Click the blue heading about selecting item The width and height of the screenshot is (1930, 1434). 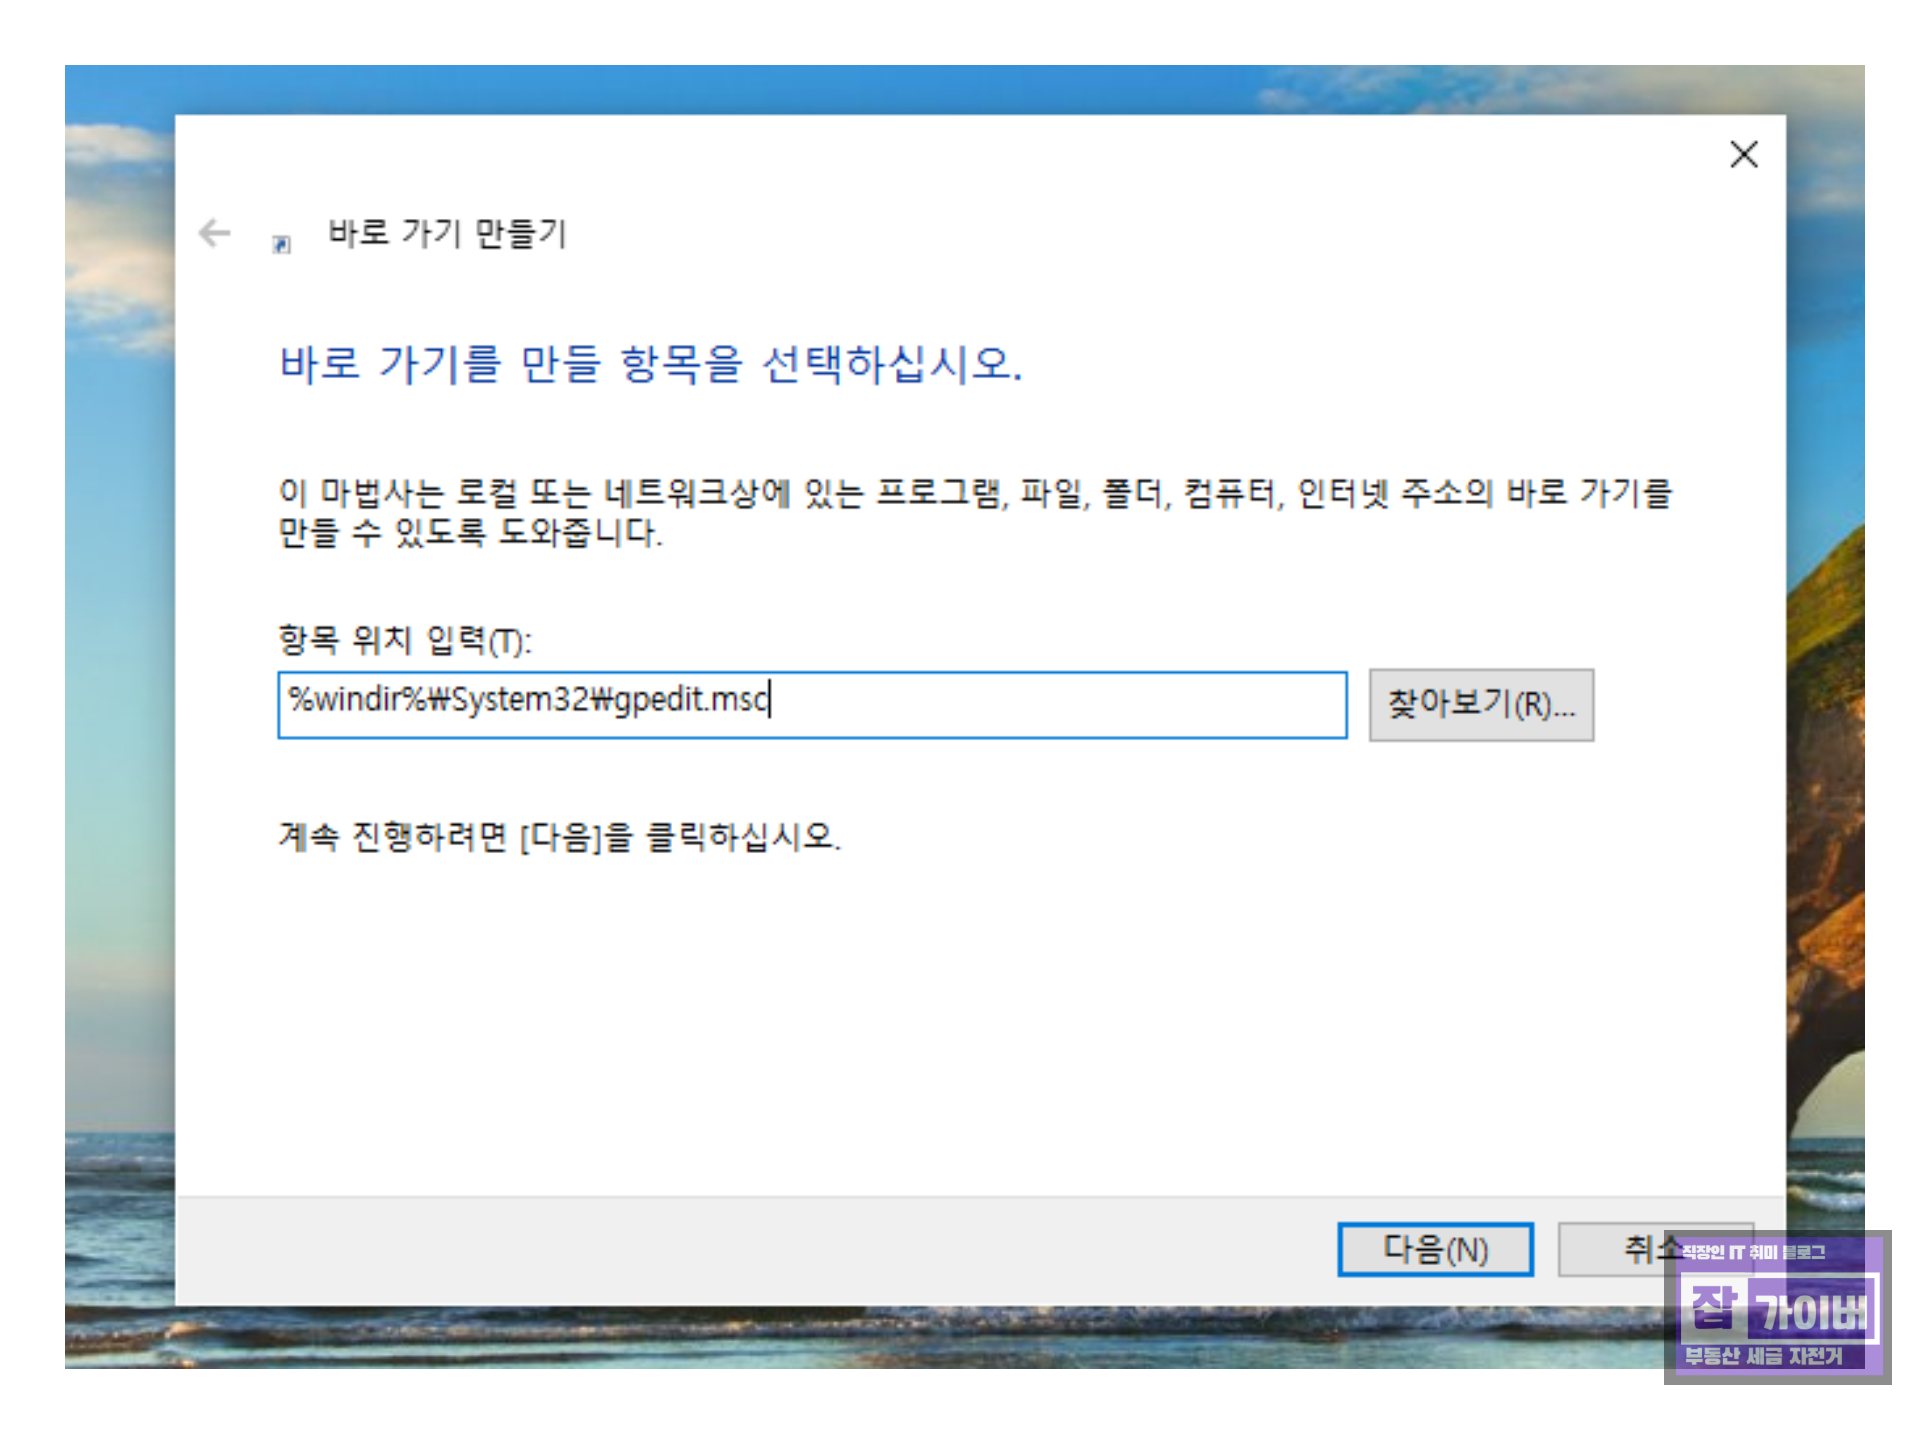[650, 363]
